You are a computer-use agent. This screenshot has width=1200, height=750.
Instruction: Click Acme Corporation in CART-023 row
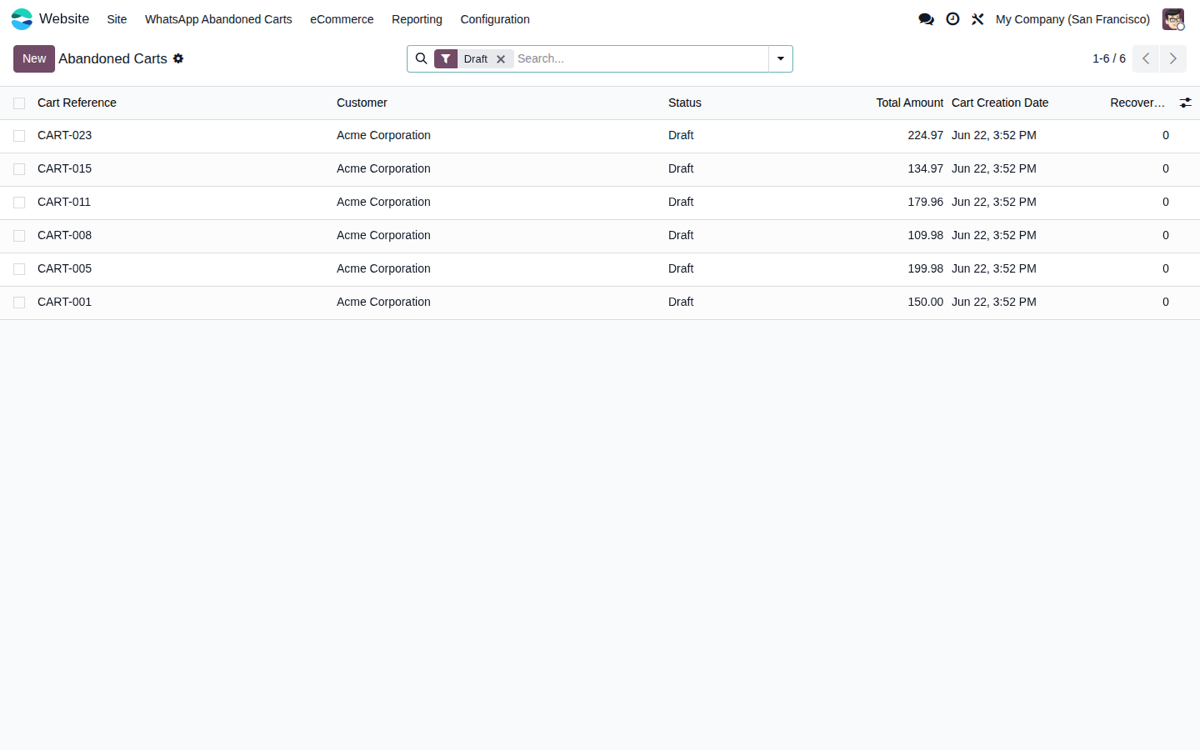tap(383, 135)
